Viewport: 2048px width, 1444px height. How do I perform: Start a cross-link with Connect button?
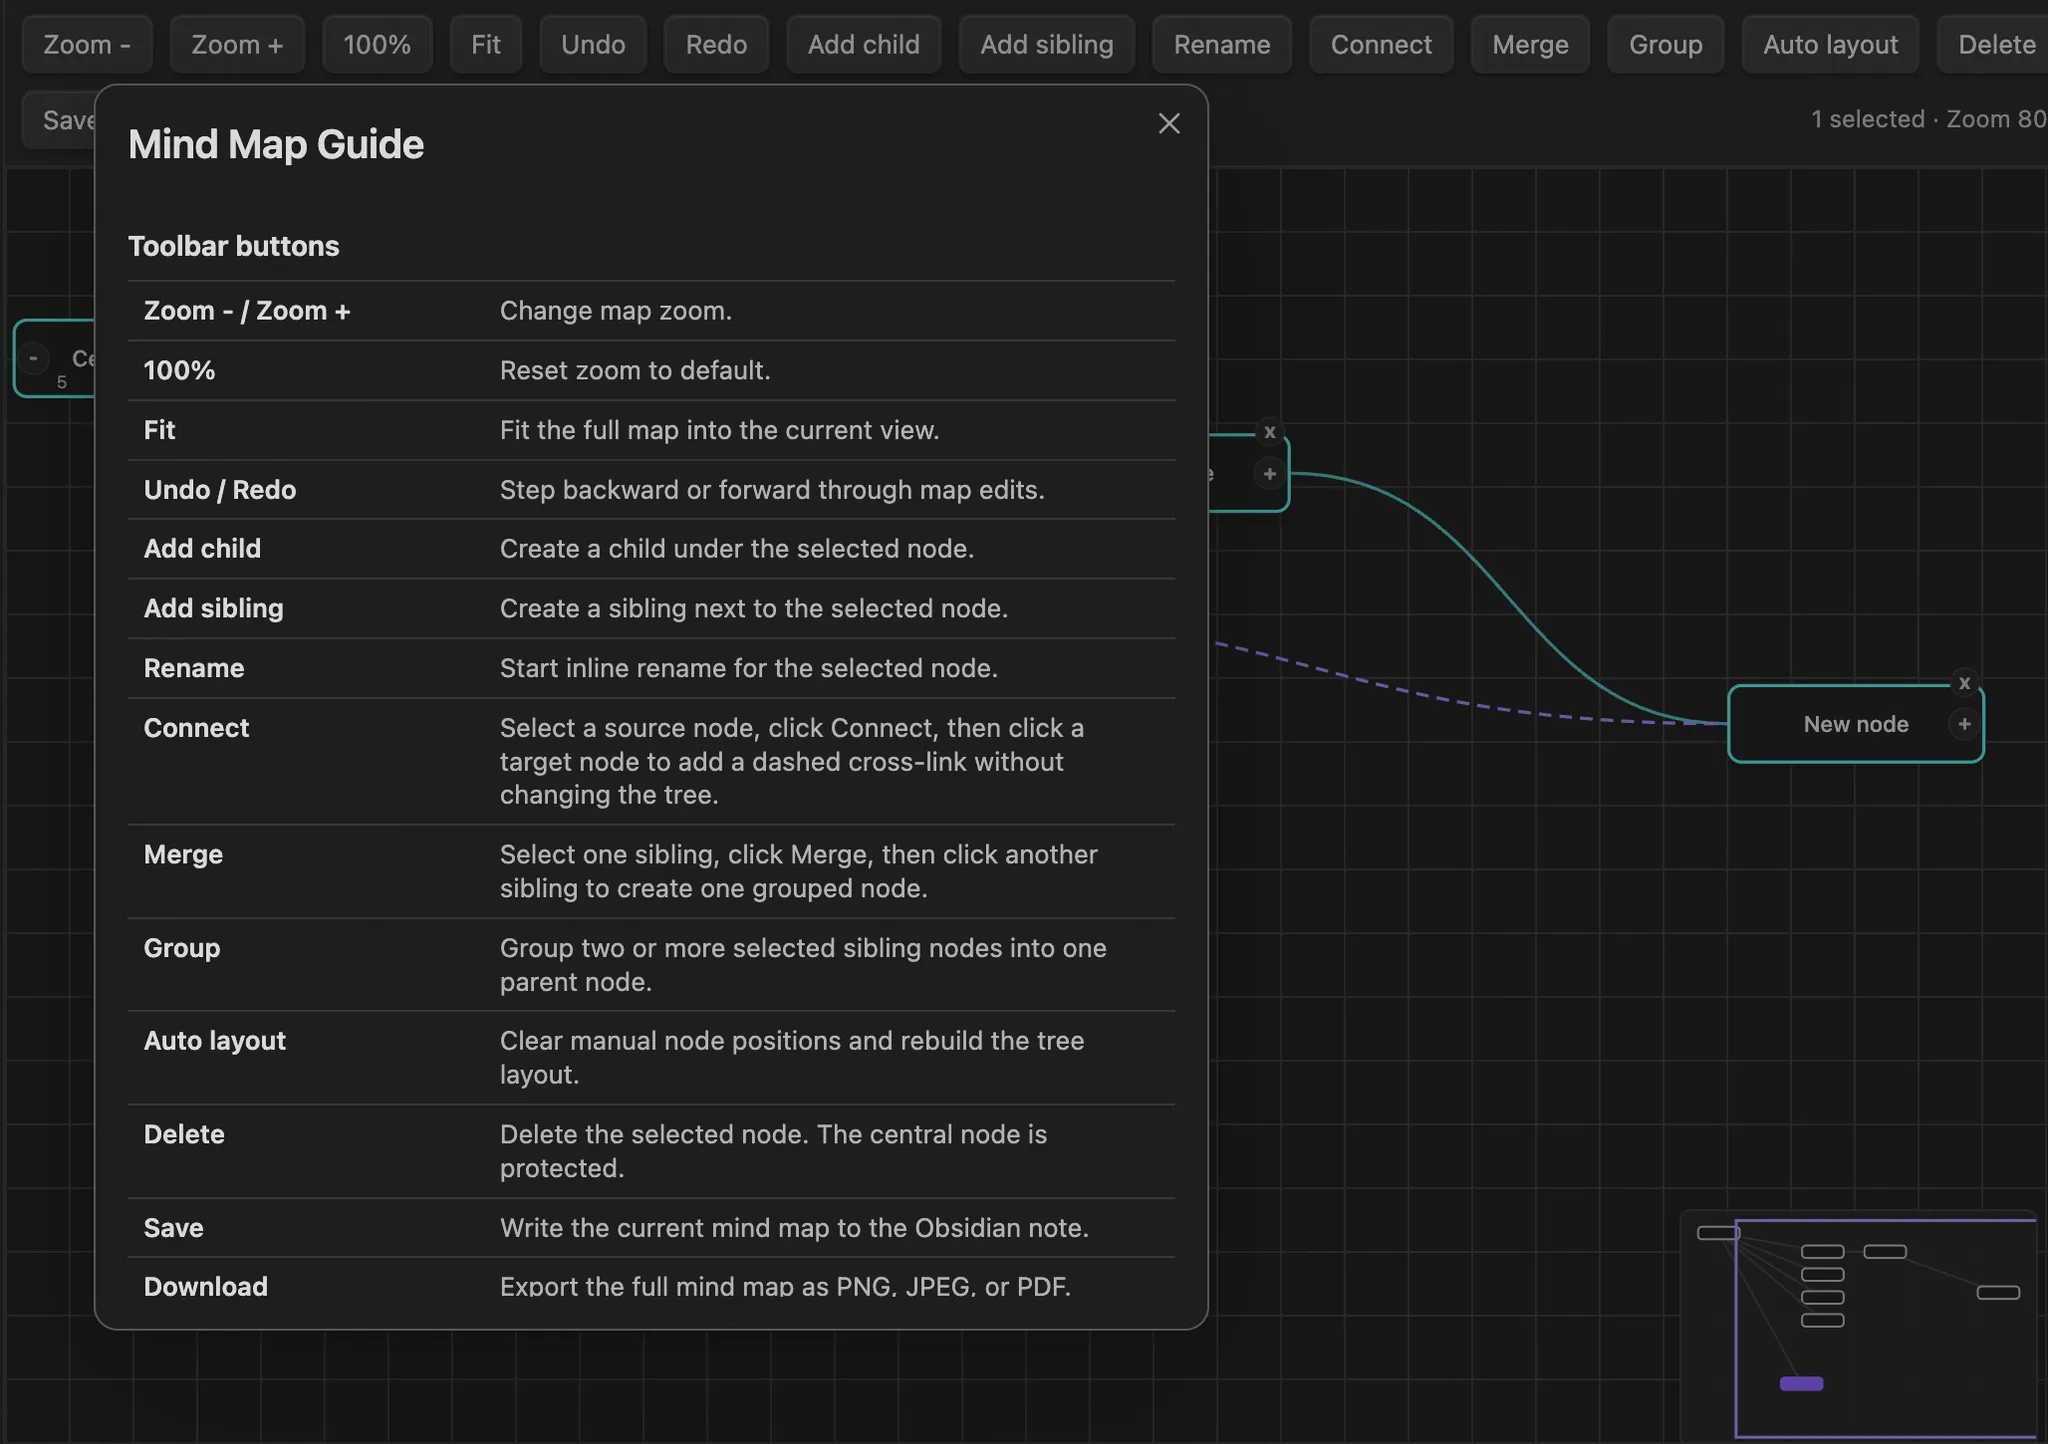[x=1381, y=45]
